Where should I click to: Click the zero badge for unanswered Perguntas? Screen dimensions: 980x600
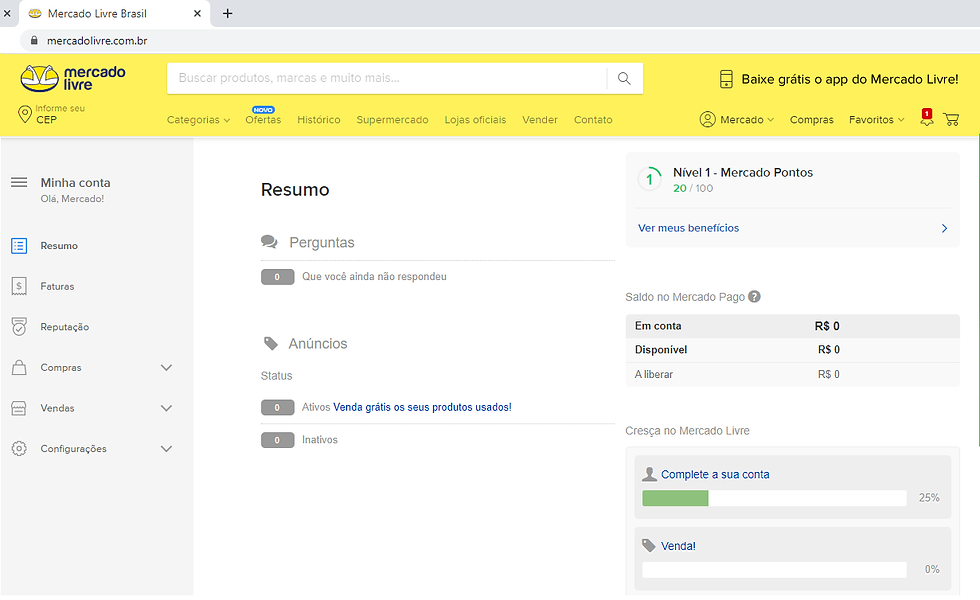[278, 277]
